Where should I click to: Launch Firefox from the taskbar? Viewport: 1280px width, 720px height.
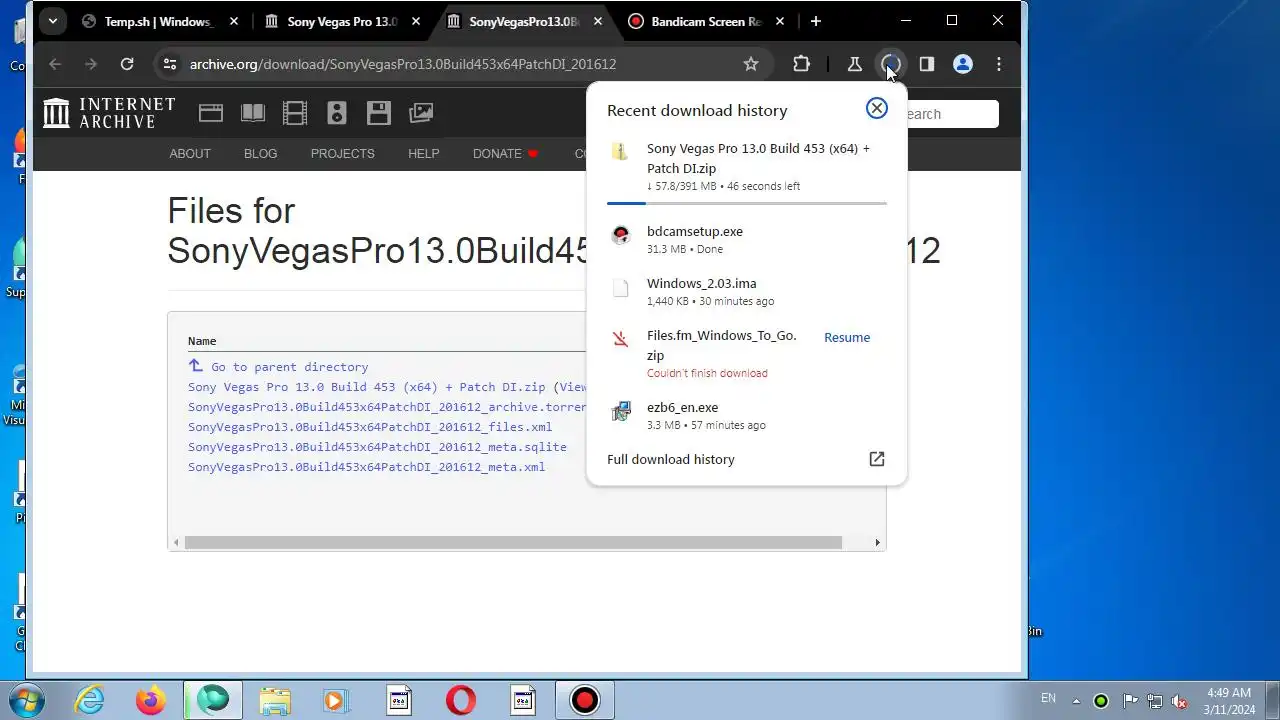[x=151, y=700]
